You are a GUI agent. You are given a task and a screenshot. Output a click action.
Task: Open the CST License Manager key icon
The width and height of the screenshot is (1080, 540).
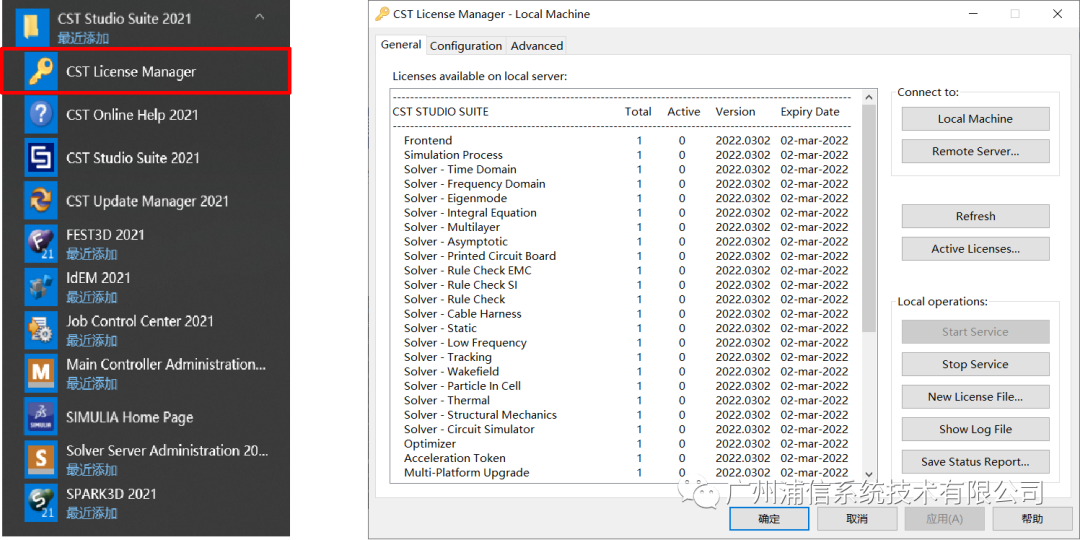click(x=41, y=72)
